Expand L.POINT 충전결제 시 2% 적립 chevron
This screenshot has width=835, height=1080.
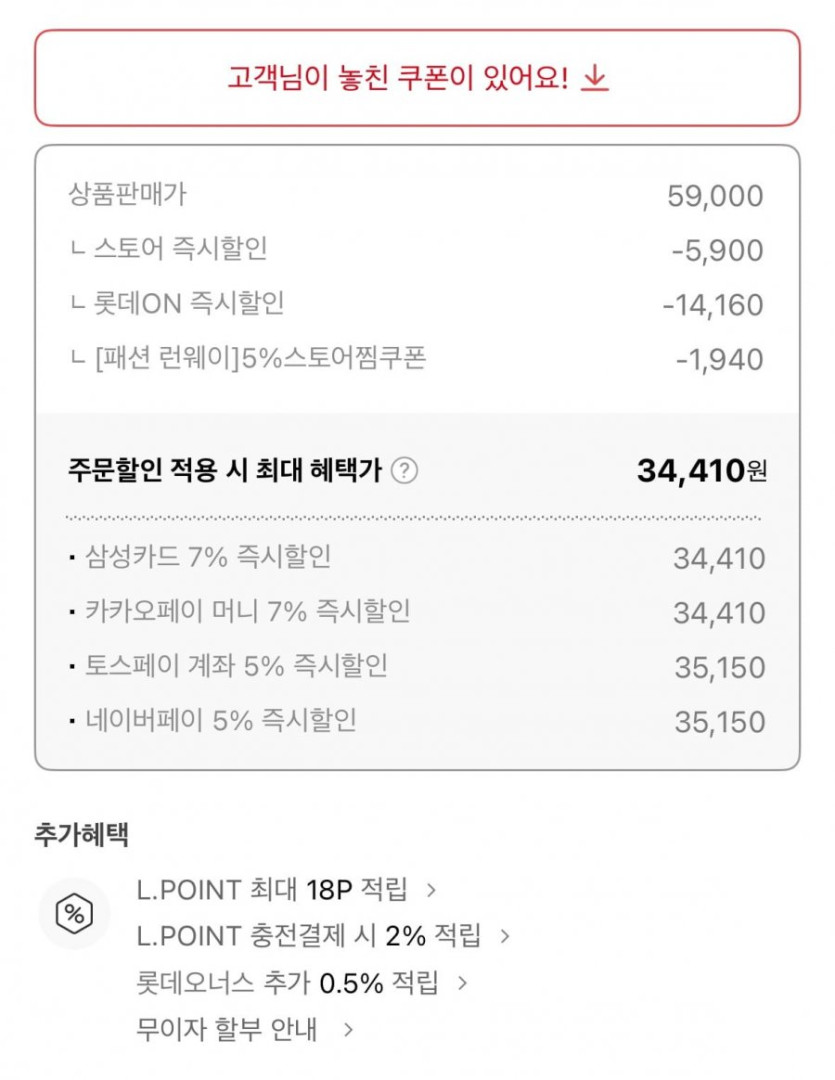click(x=505, y=936)
